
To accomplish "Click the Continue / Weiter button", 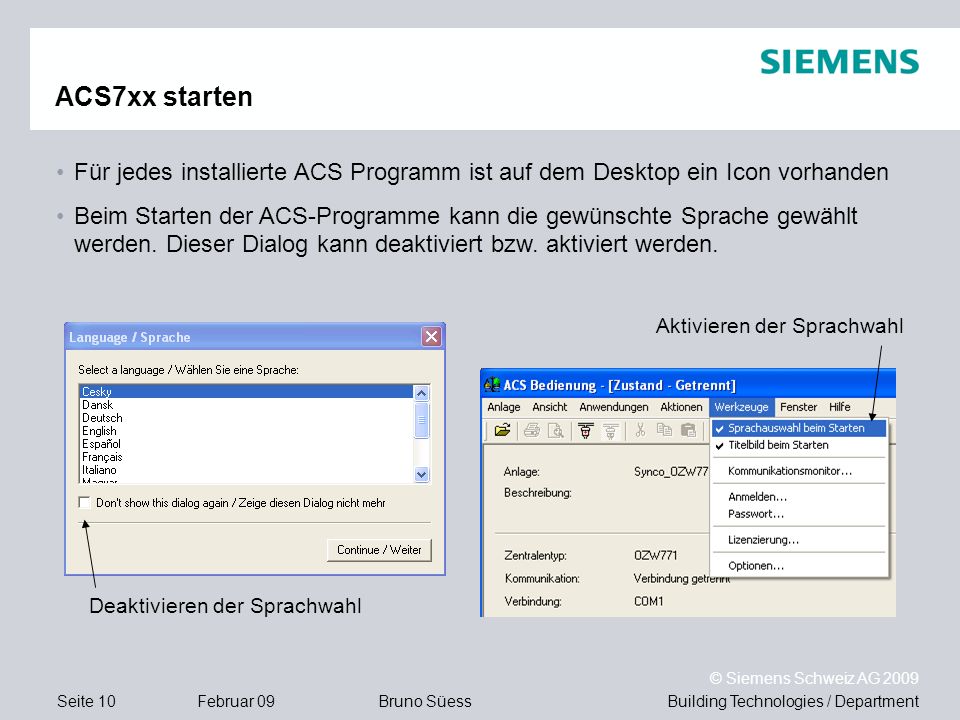I will point(379,550).
